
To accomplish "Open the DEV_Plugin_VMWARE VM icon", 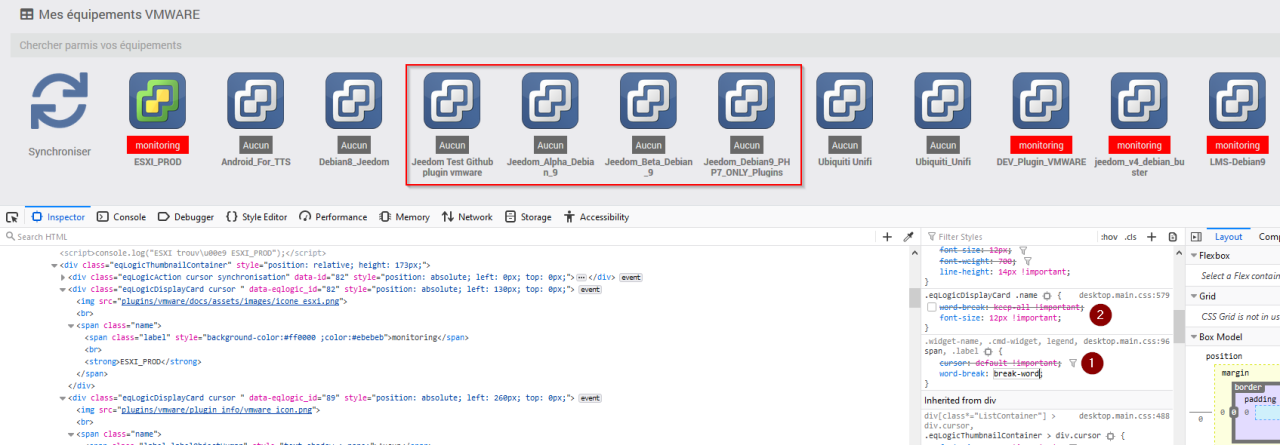I will point(1040,101).
